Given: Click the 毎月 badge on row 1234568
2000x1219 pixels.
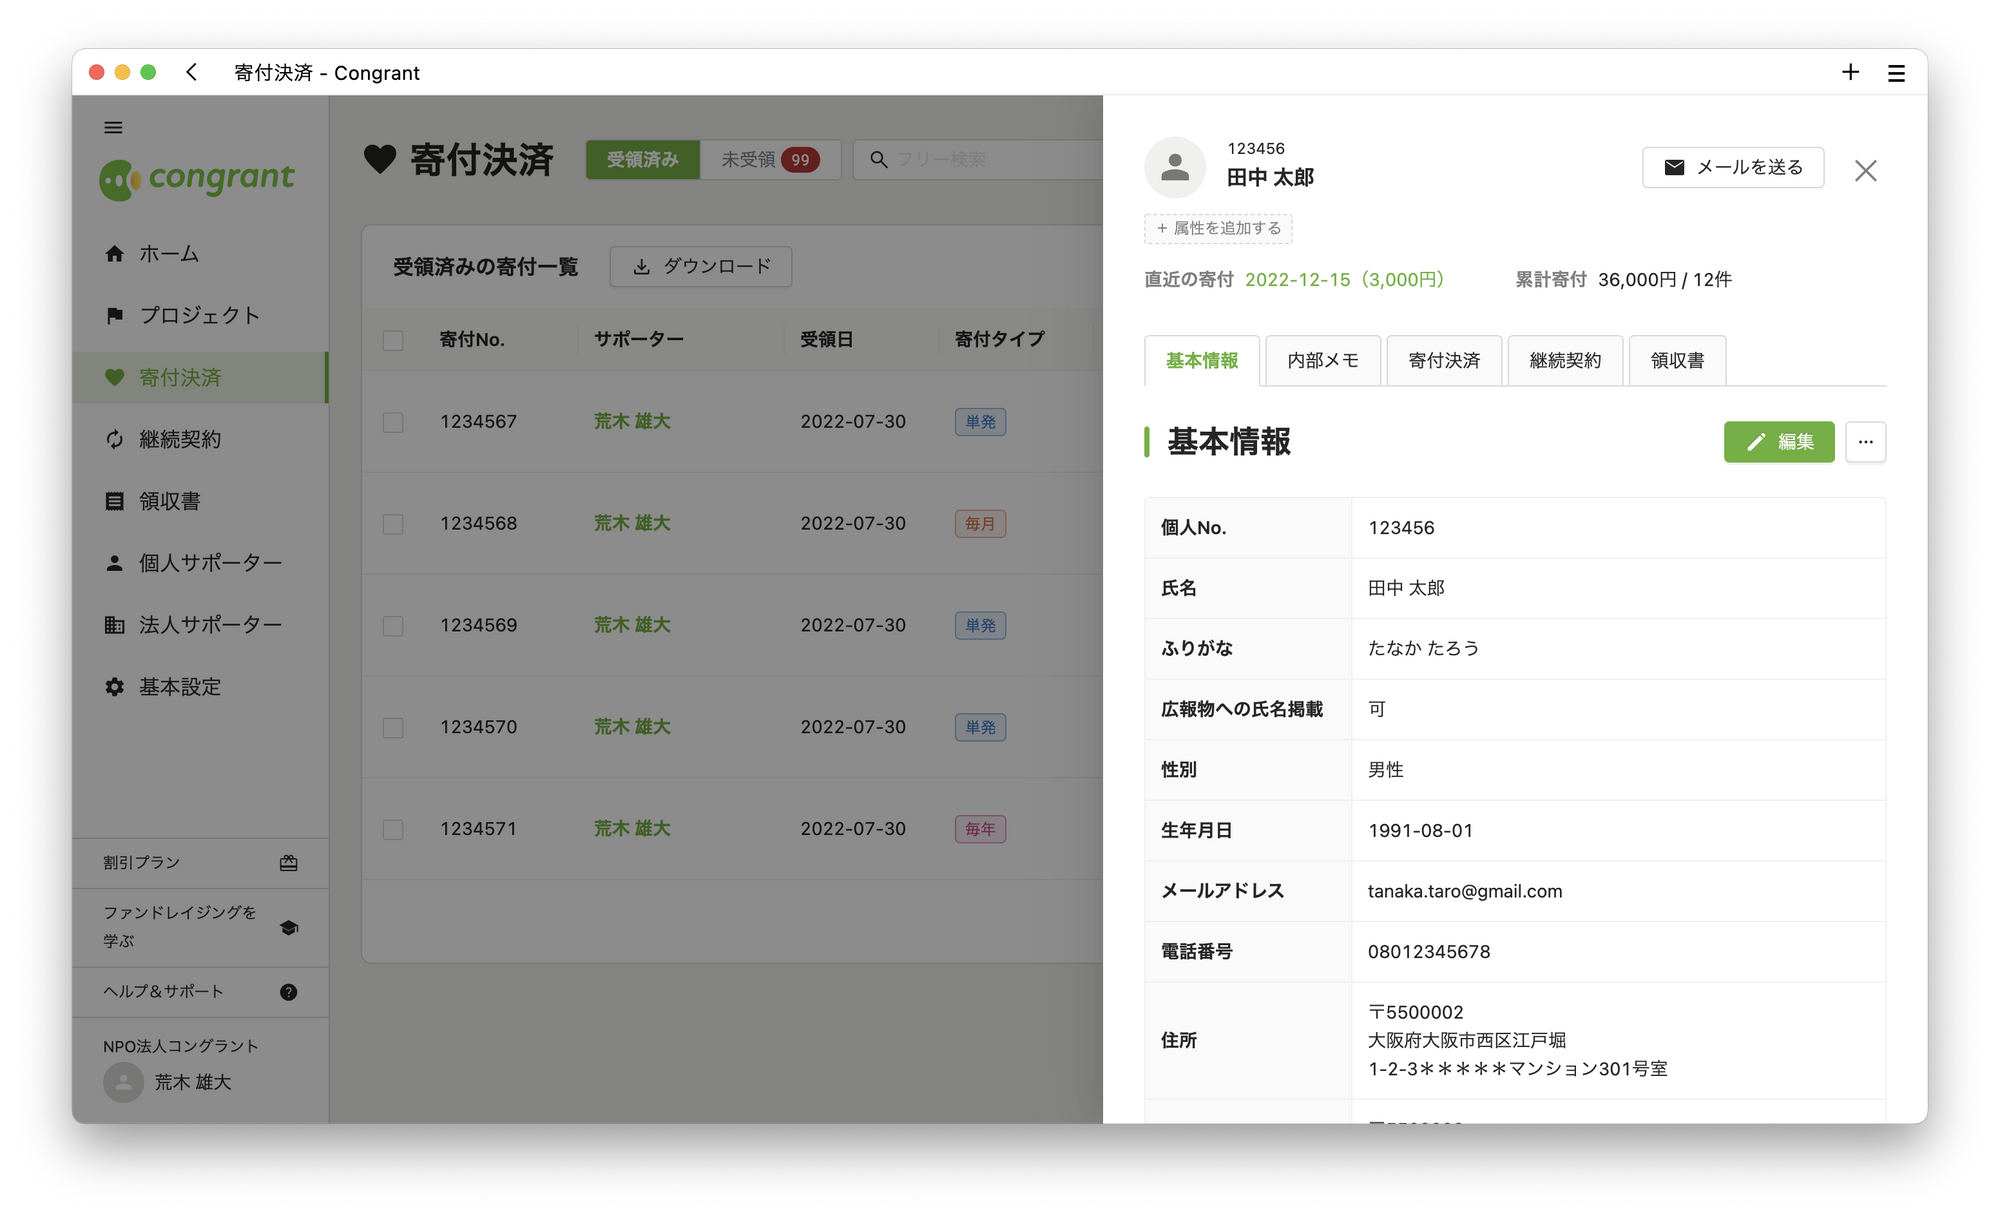Looking at the screenshot, I should (x=980, y=524).
